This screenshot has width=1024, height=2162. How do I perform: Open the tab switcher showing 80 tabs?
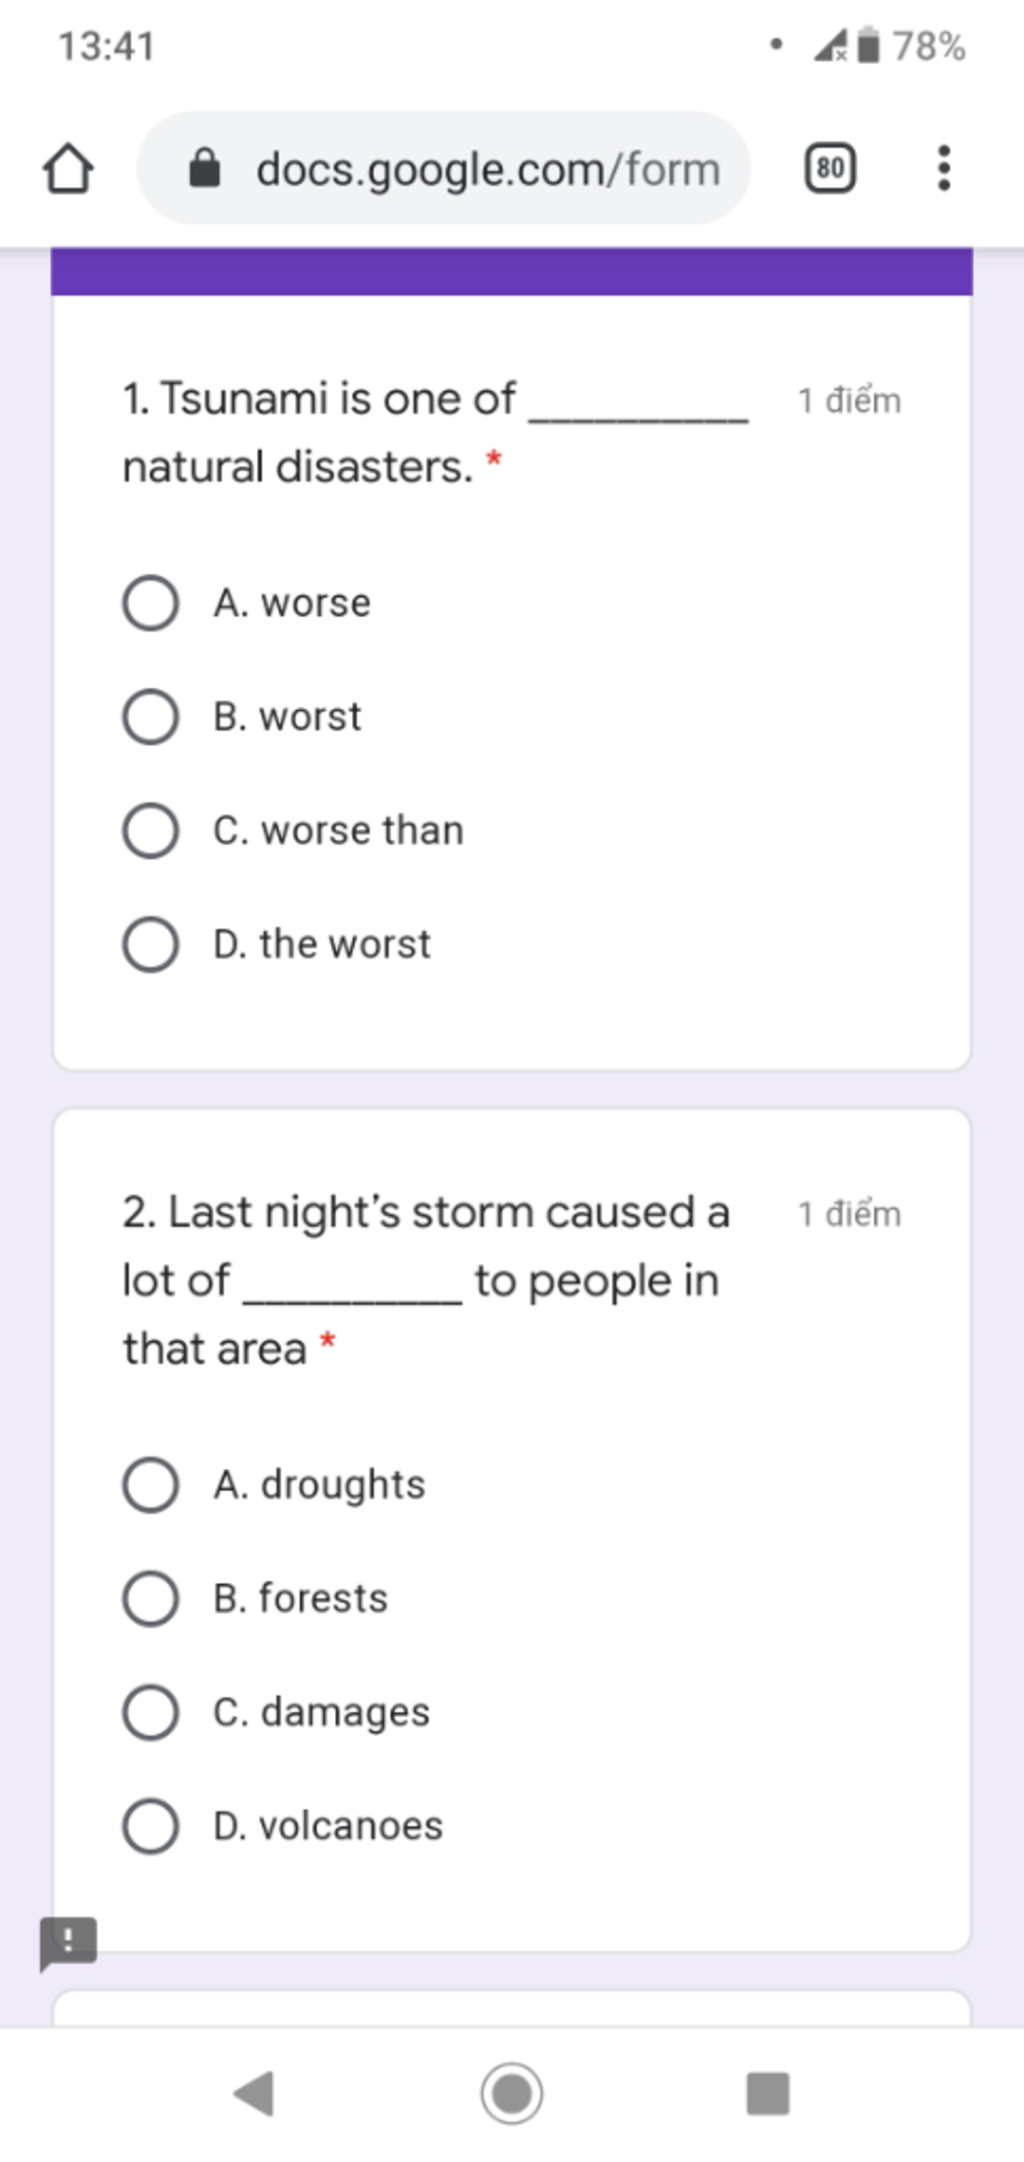[x=830, y=168]
